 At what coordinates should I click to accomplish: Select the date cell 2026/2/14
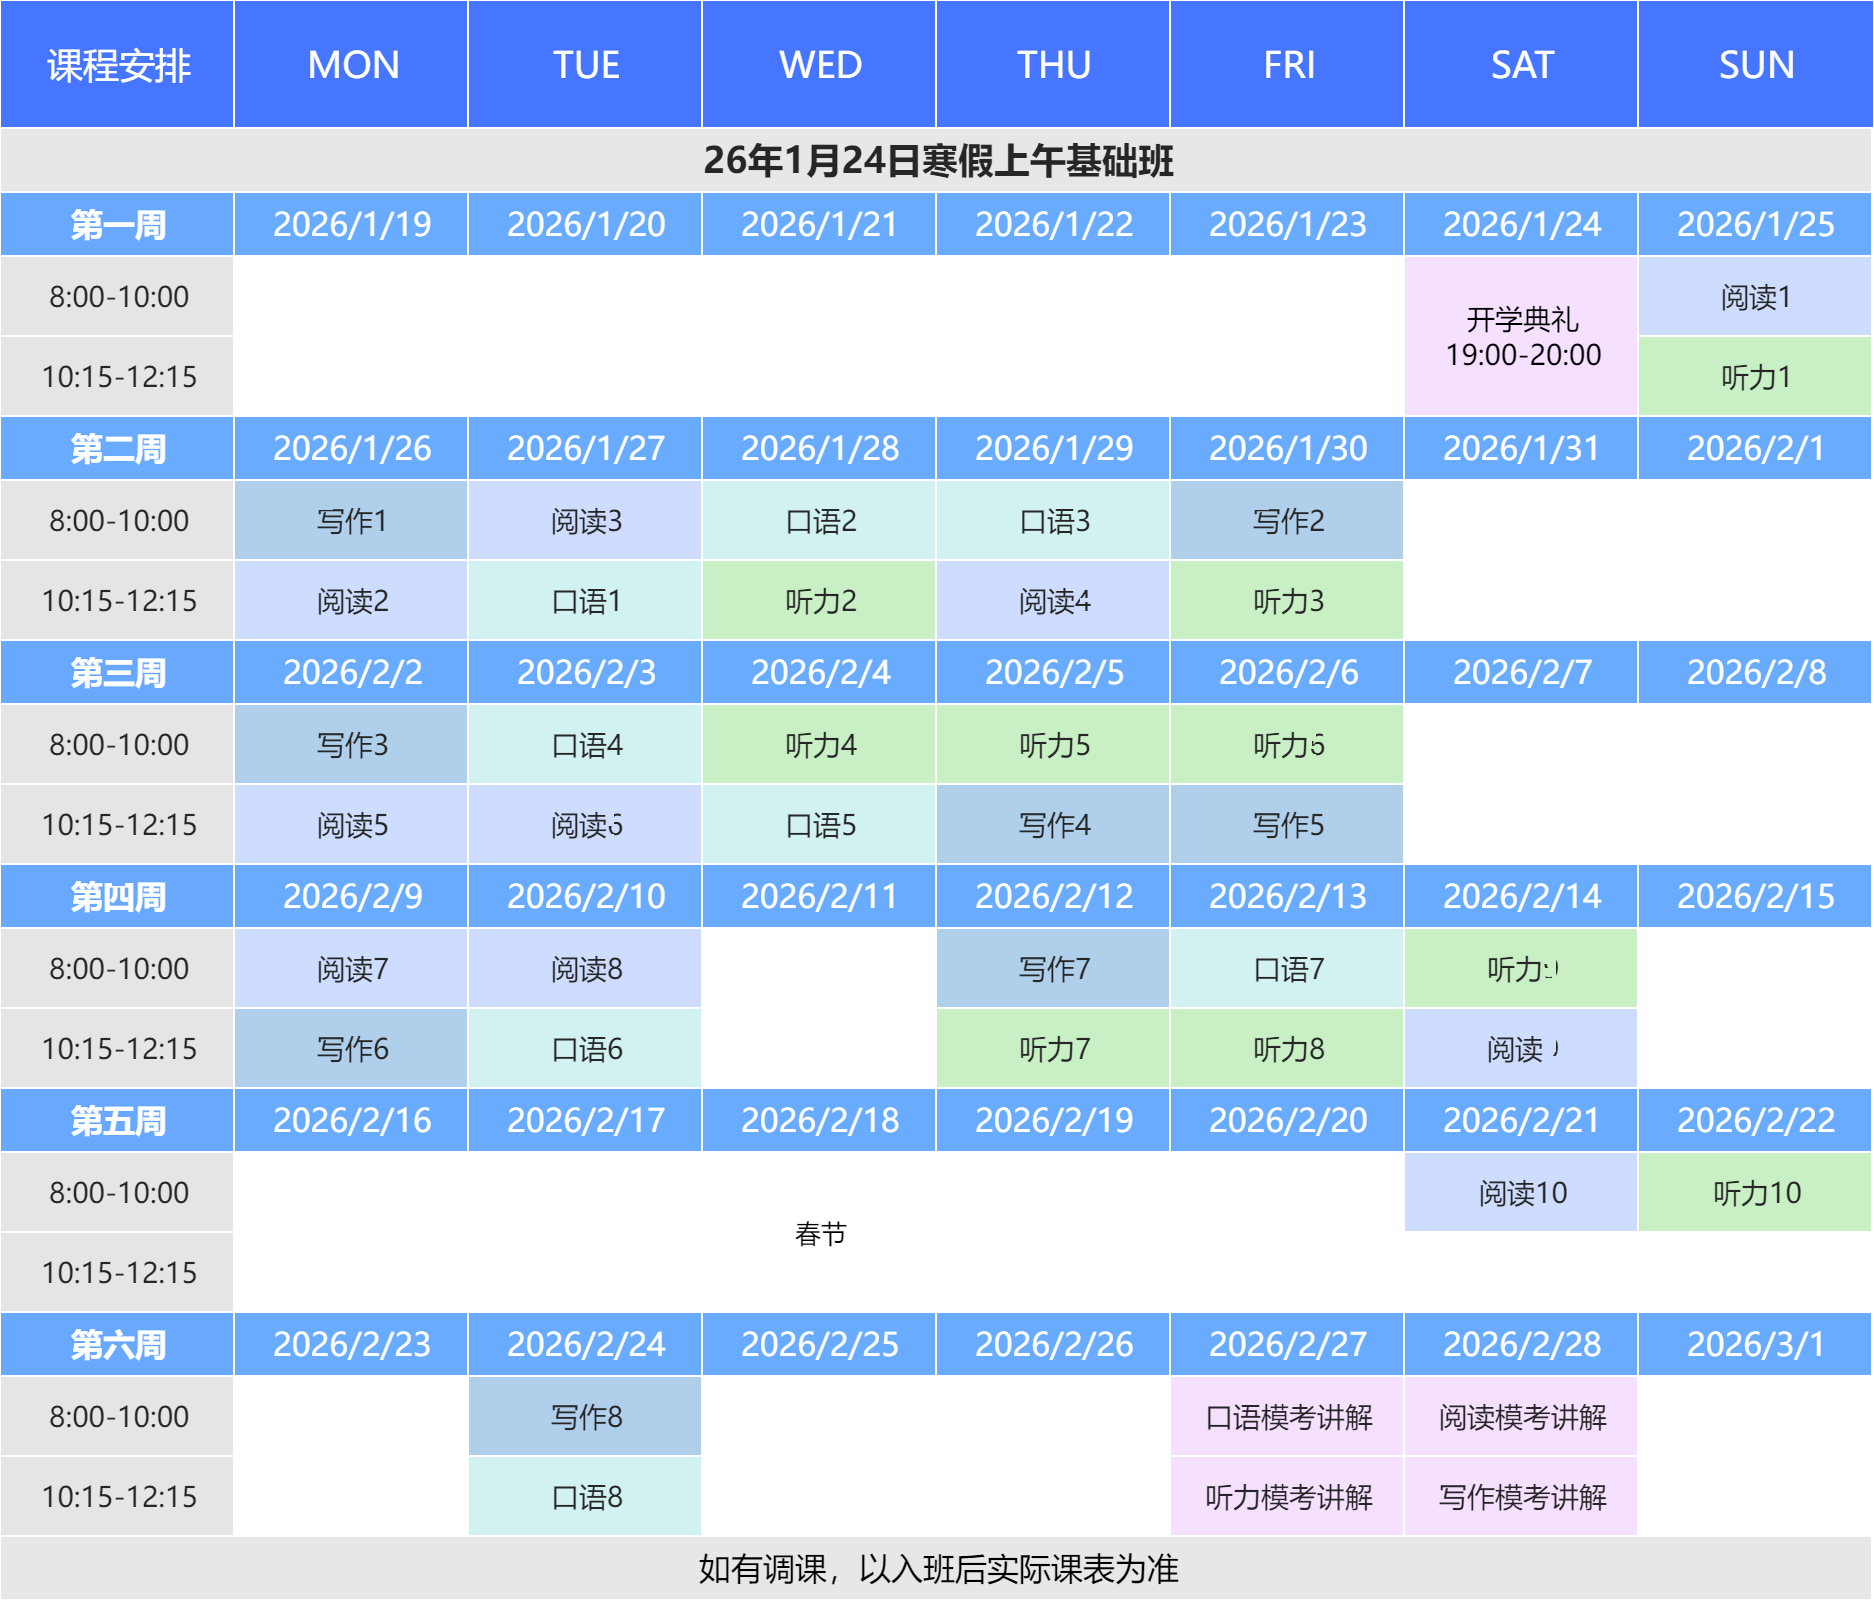point(1521,896)
